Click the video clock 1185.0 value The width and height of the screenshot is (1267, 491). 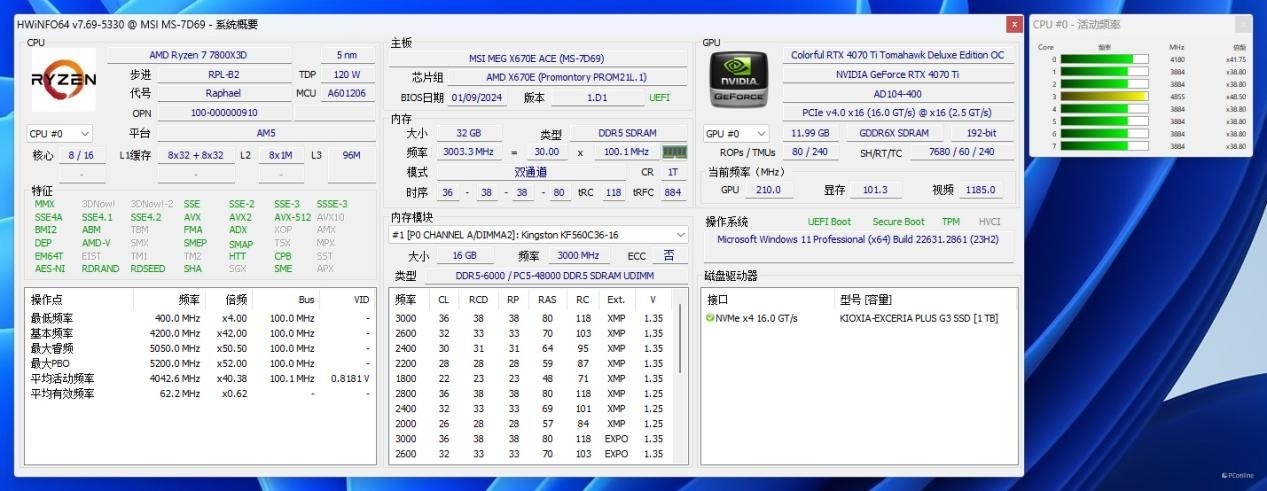point(981,190)
